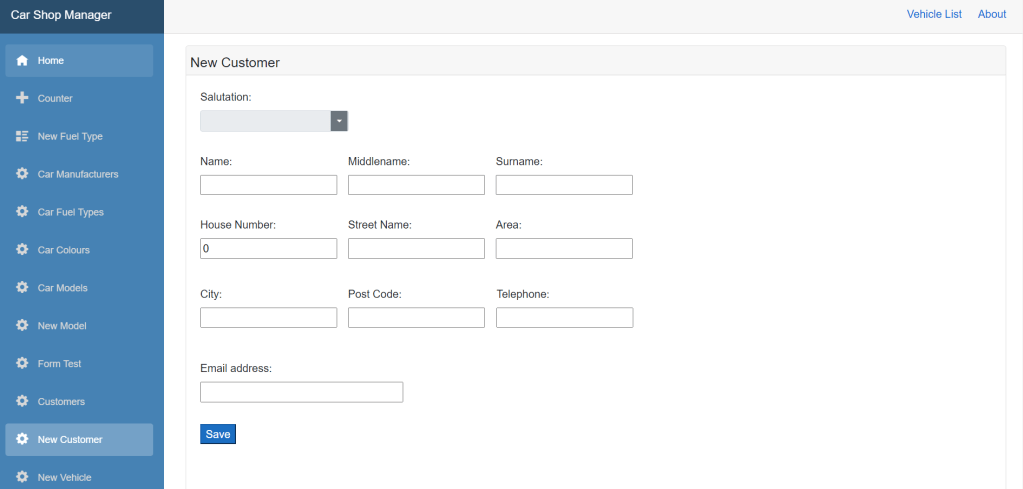Select New Vehicle in the sidebar
Screen dimensions: 1023x489
64,477
